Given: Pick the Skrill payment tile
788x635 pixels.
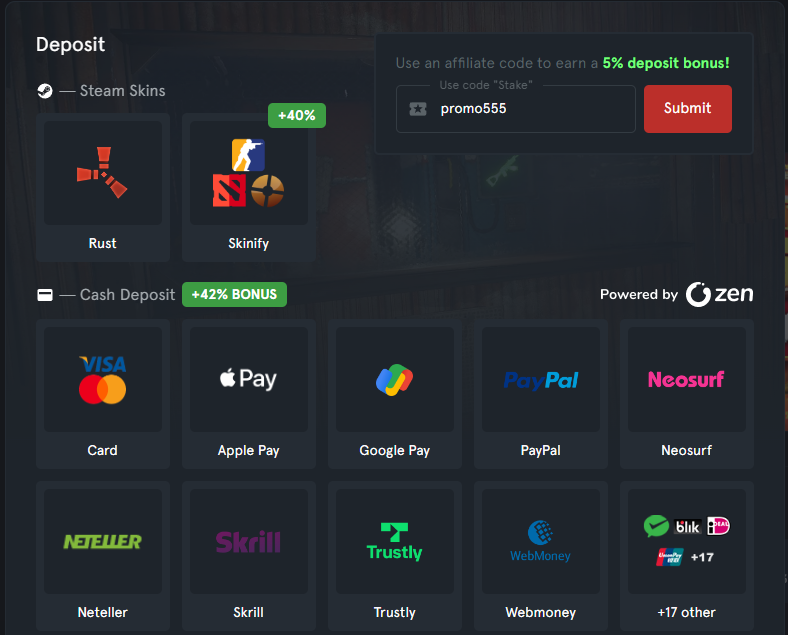Looking at the screenshot, I should pos(249,556).
